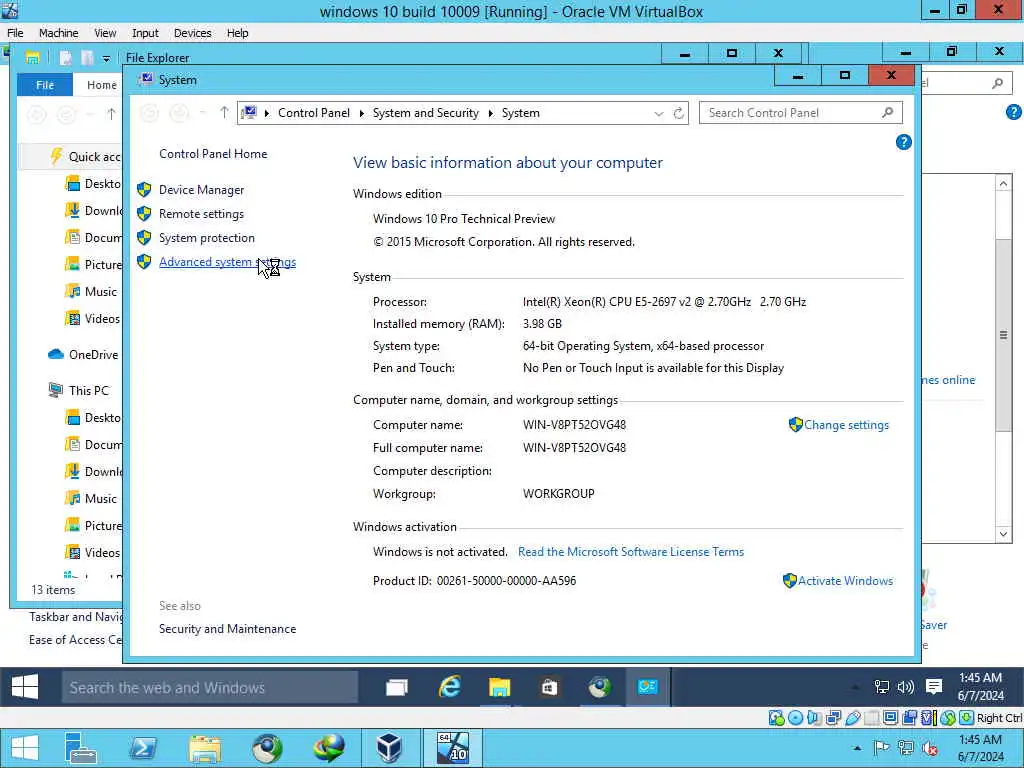Open Store from guest taskbar
The width and height of the screenshot is (1024, 768).
coord(549,687)
